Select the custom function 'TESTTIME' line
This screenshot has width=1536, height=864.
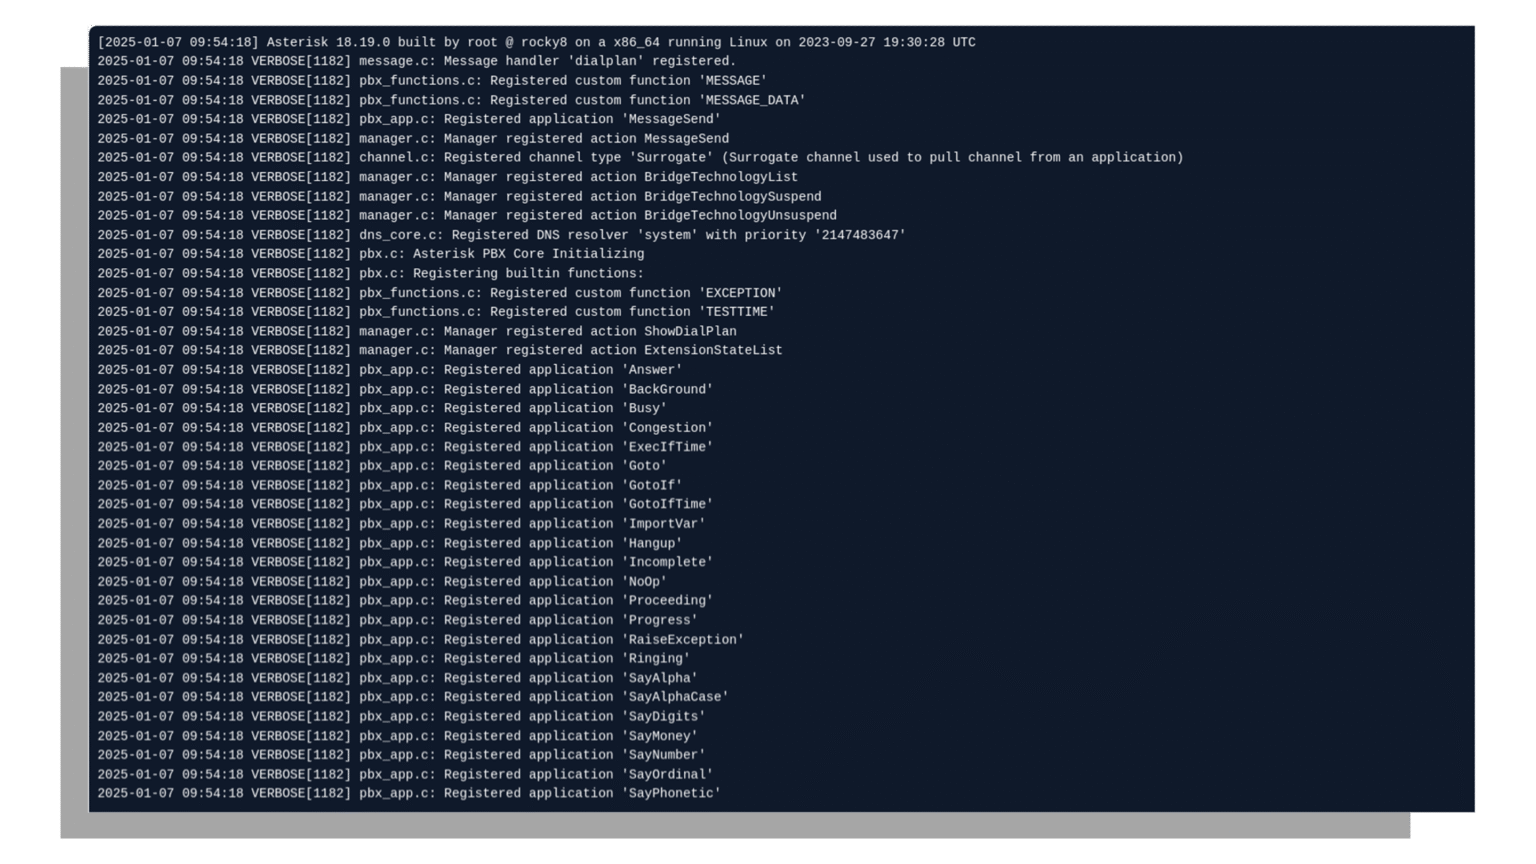[436, 312]
